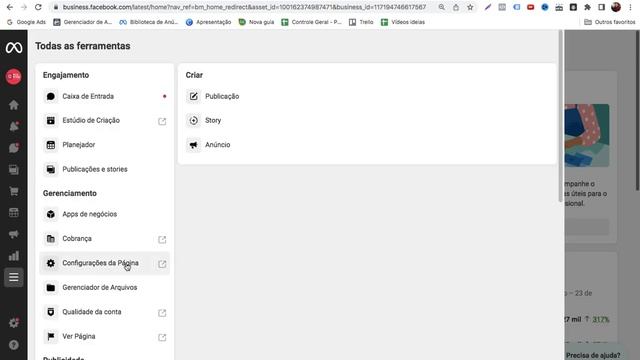Click the tools panel scrollbar
640x360 pixels.
click(x=560, y=116)
